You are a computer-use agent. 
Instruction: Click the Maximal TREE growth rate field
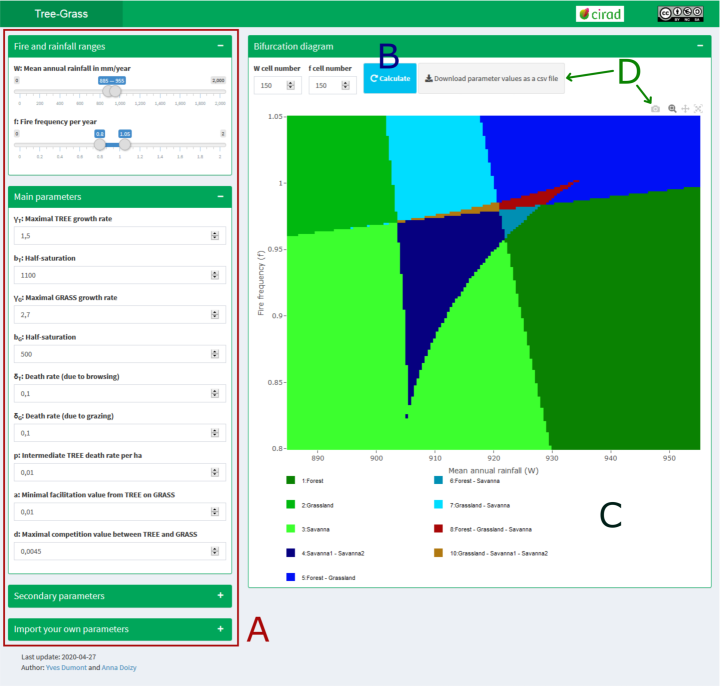click(119, 236)
